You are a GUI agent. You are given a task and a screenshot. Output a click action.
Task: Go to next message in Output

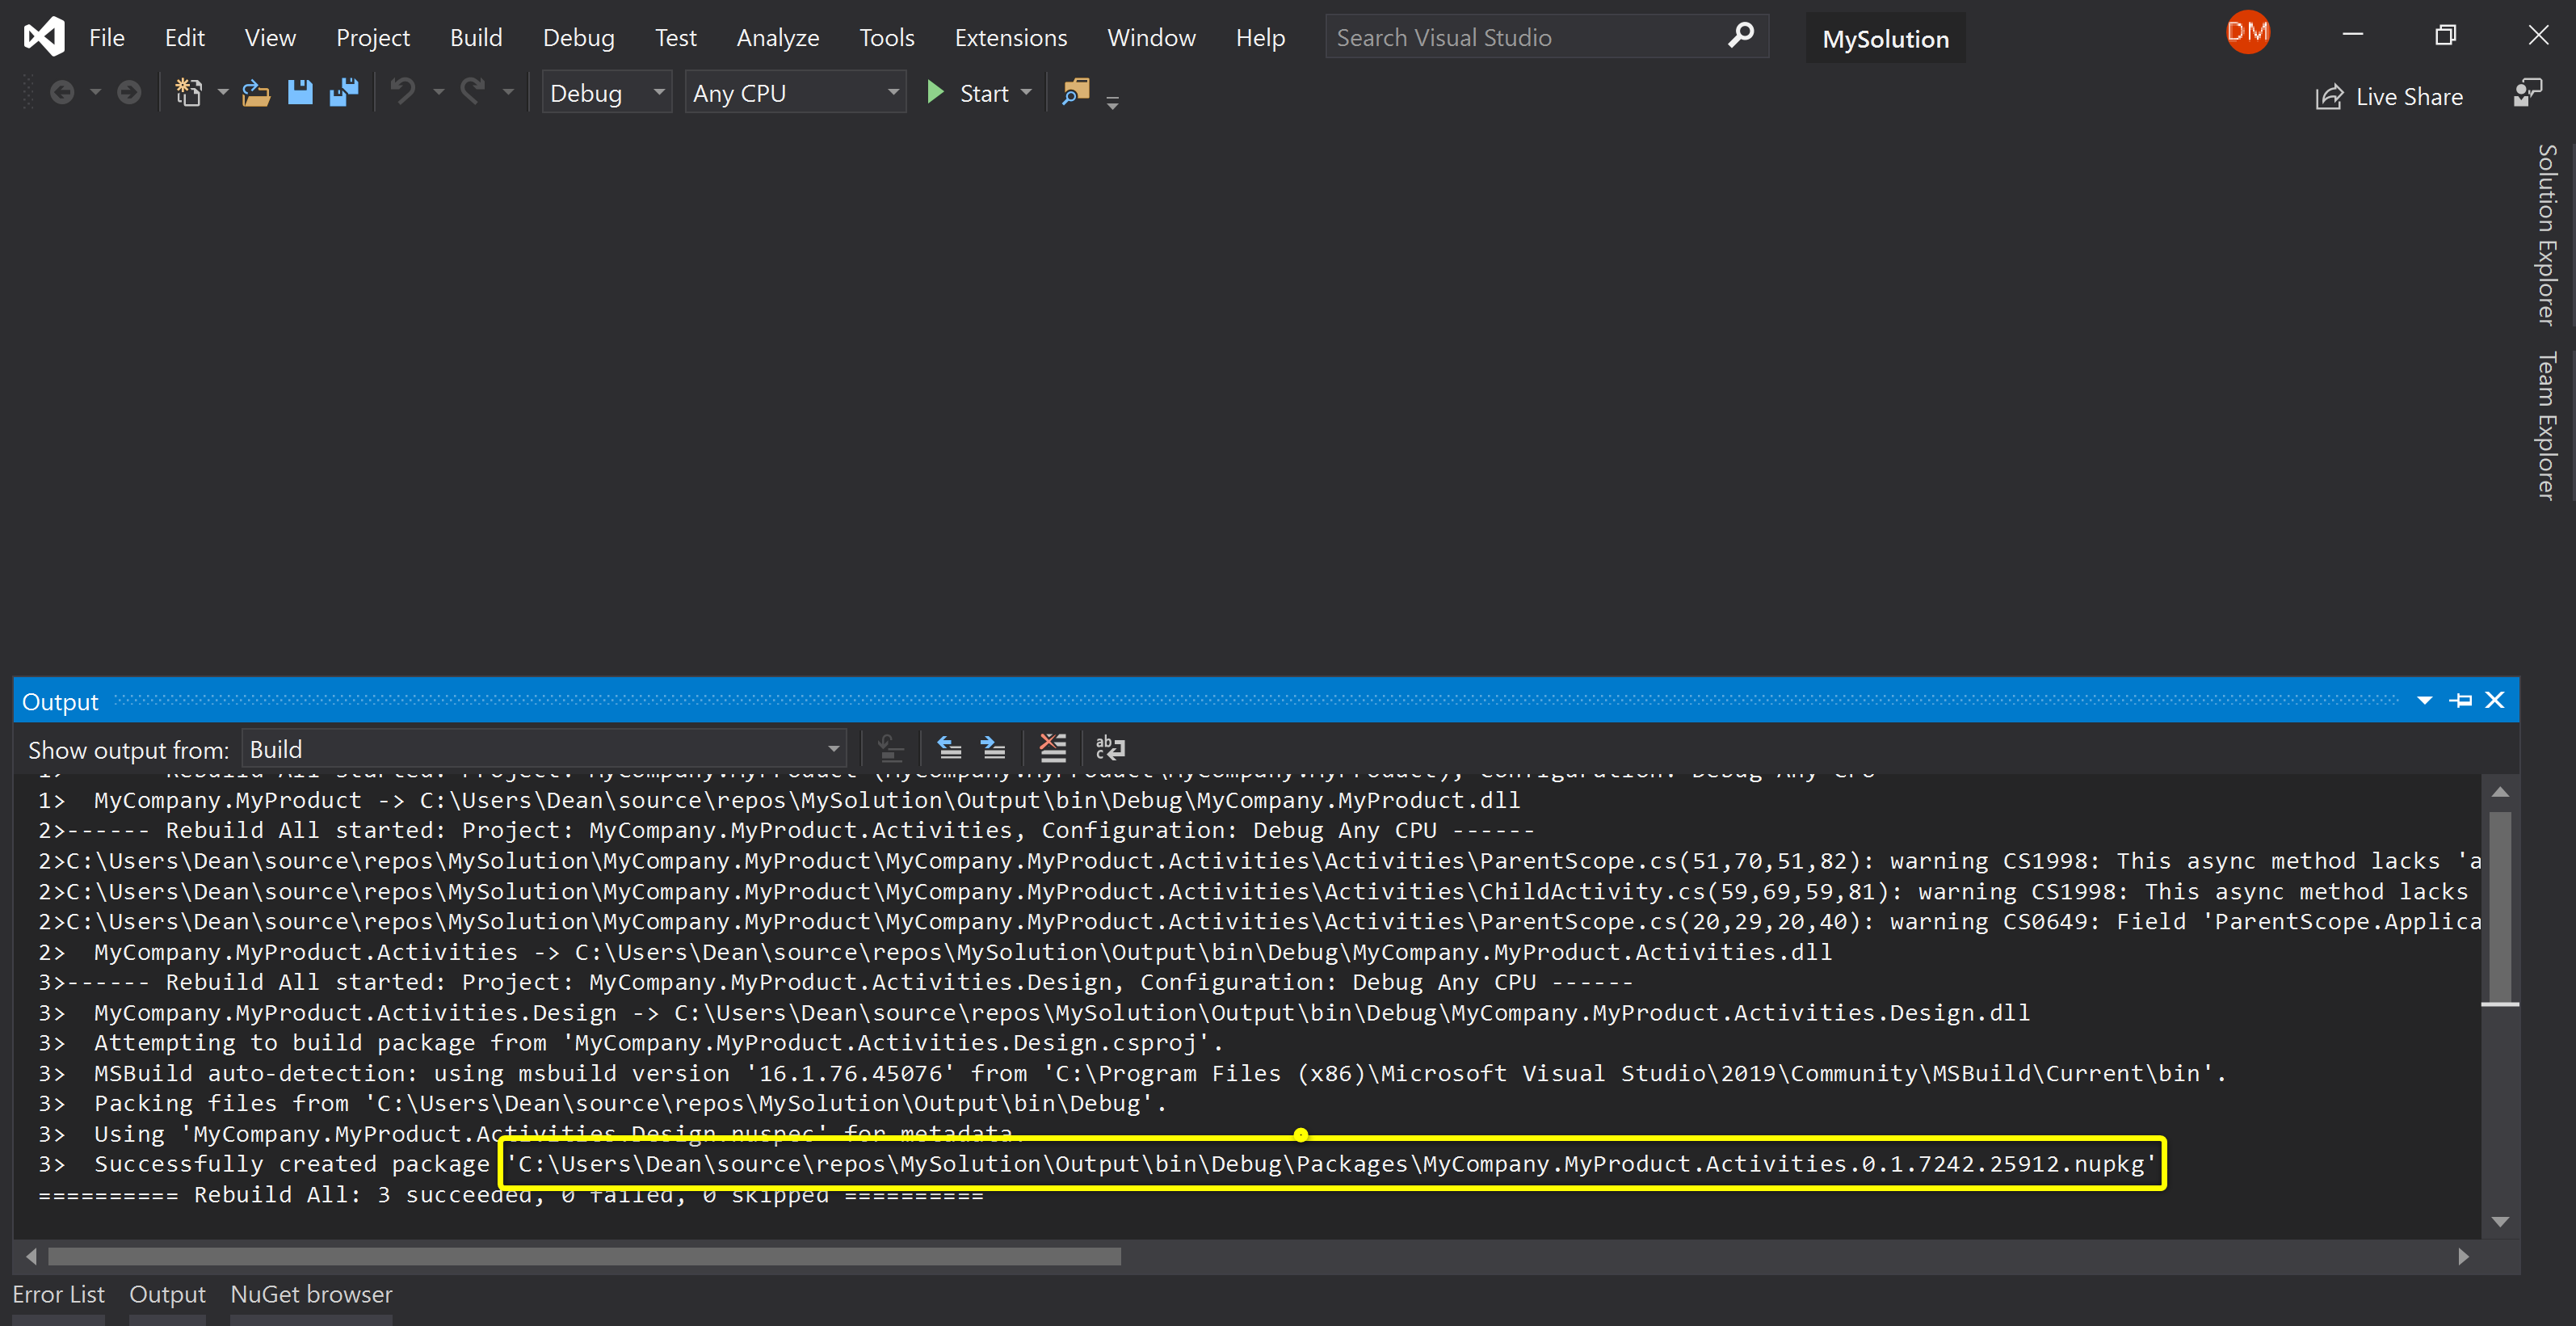coord(993,748)
